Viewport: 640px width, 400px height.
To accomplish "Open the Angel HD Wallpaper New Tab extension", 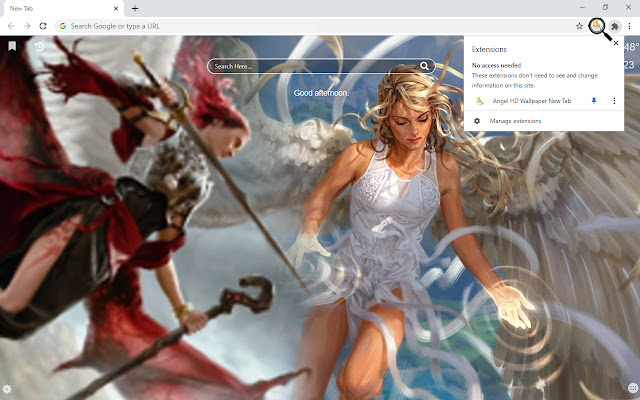I will [x=532, y=101].
